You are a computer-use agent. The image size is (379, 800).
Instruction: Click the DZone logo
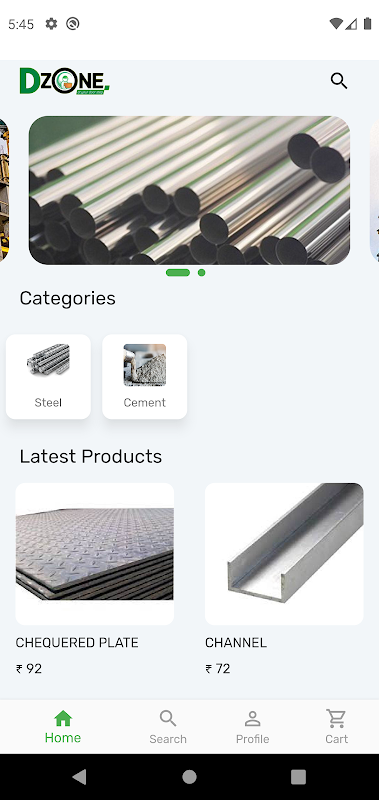(64, 81)
